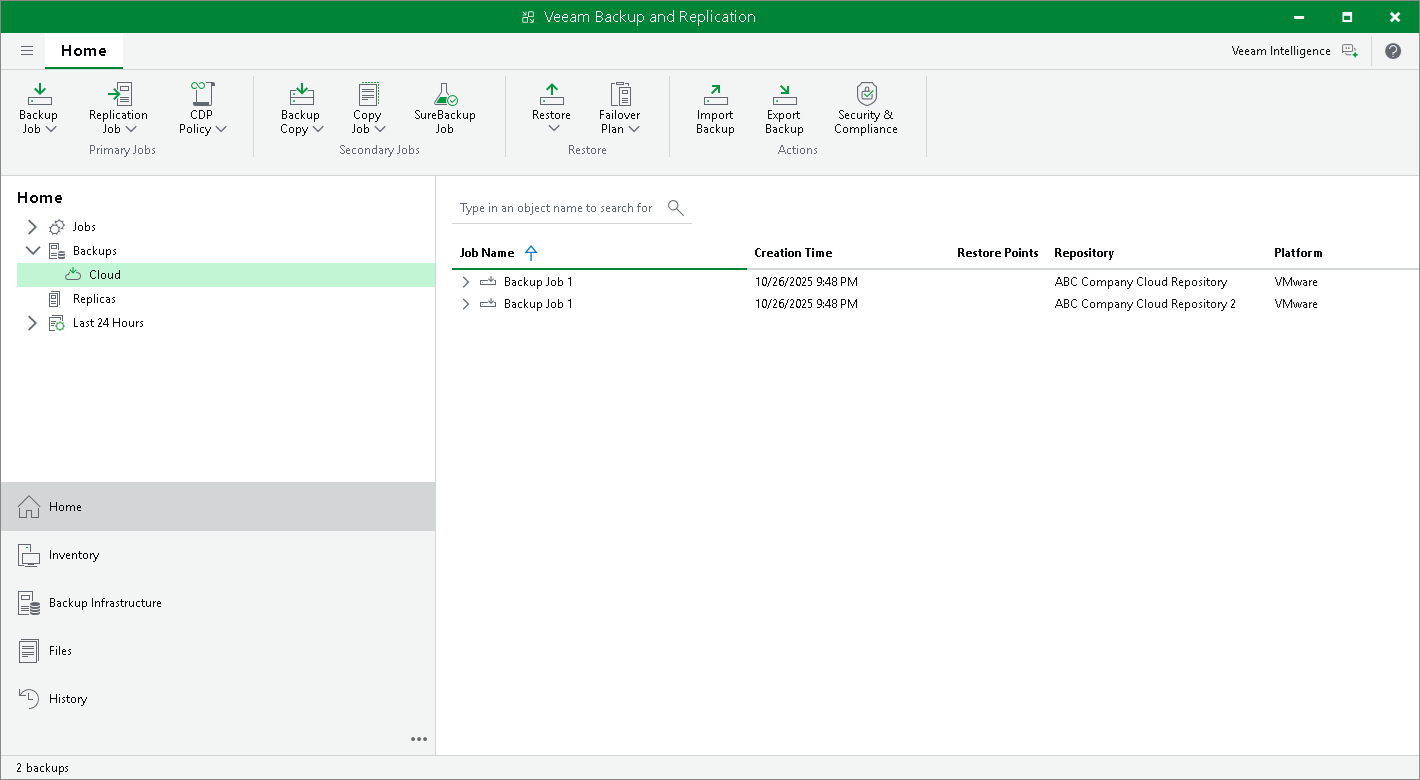Go to the History view
Viewport: 1420px width, 780px height.
pos(68,699)
